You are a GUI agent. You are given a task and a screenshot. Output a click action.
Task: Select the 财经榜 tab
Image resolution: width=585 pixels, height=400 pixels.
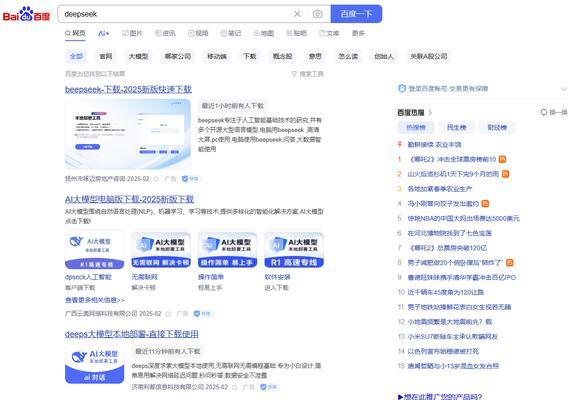497,128
